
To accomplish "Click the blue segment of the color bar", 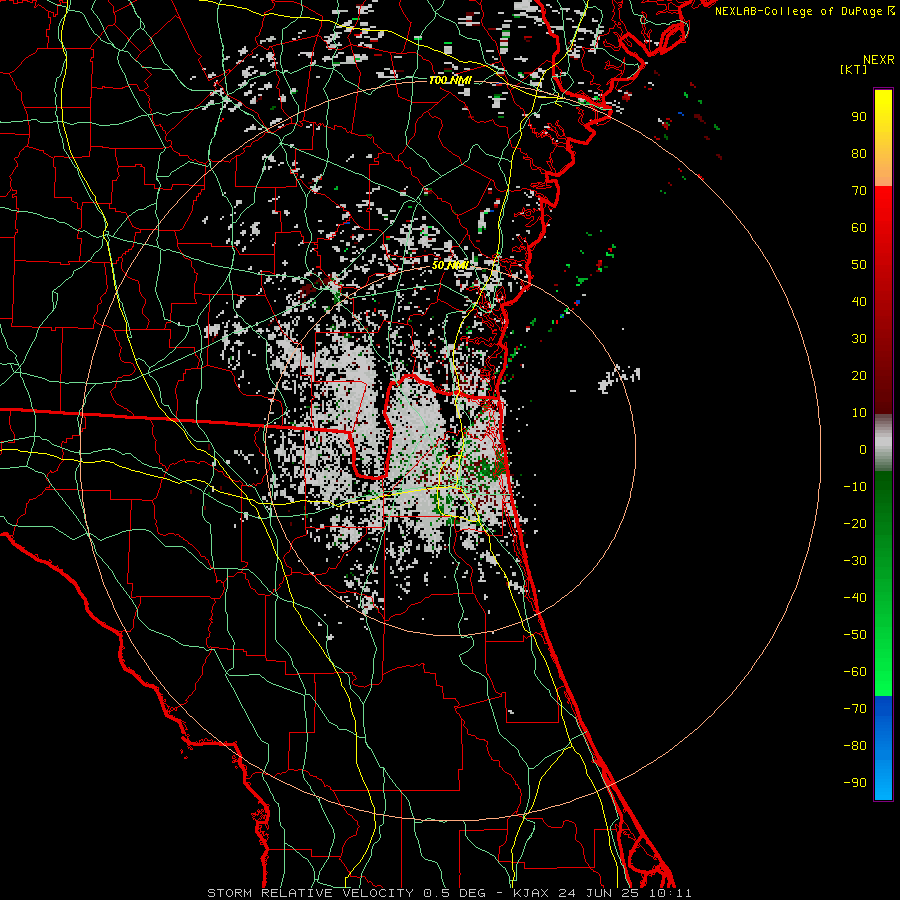I will tap(883, 748).
